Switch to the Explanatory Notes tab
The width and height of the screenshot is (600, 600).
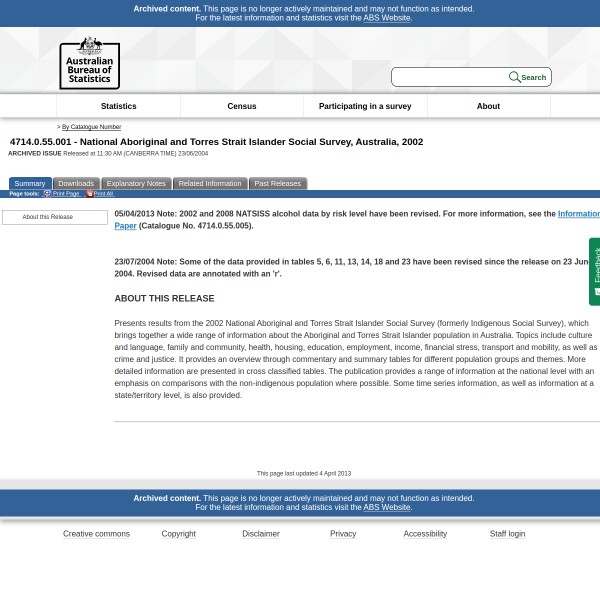click(x=136, y=183)
